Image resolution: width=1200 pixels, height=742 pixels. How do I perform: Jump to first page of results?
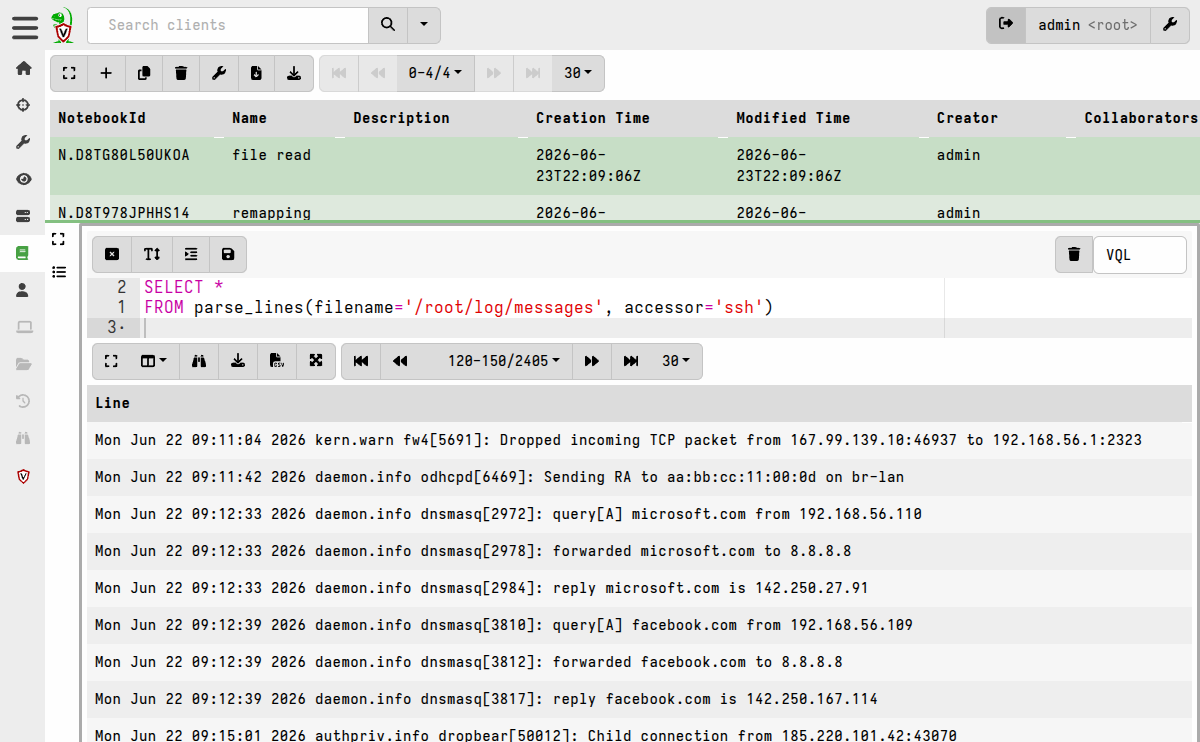(x=361, y=361)
